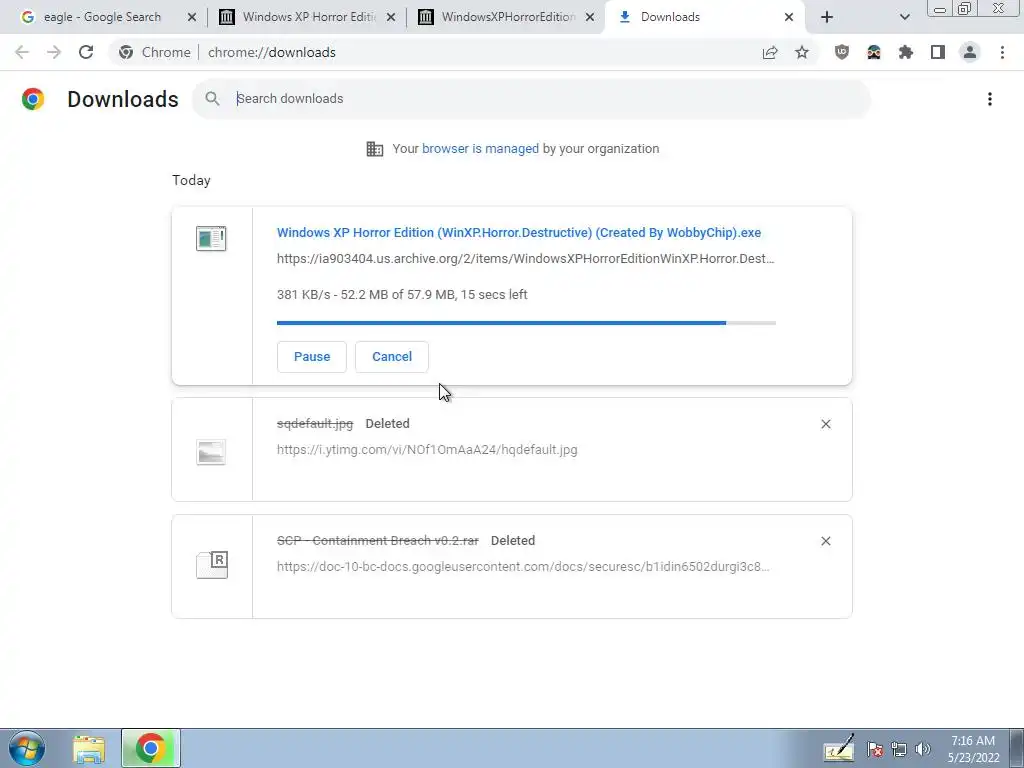Click the browser forward arrow

click(54, 52)
